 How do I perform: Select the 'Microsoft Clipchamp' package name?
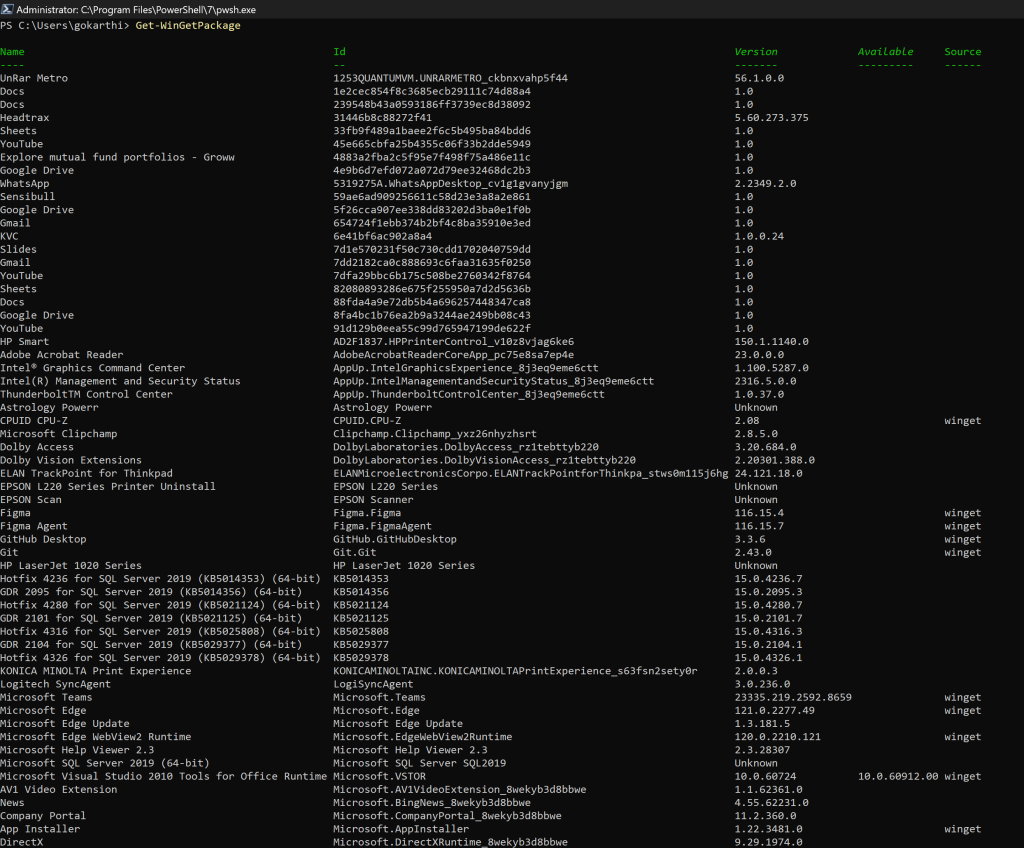tap(59, 434)
